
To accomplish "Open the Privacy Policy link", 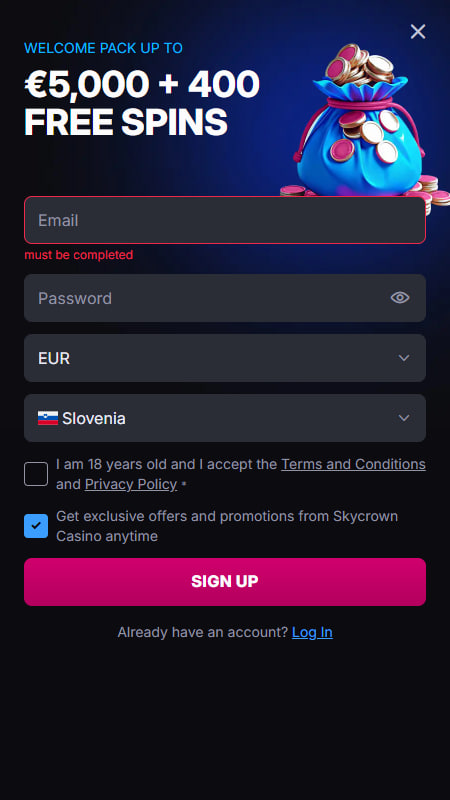I will pyautogui.click(x=131, y=484).
